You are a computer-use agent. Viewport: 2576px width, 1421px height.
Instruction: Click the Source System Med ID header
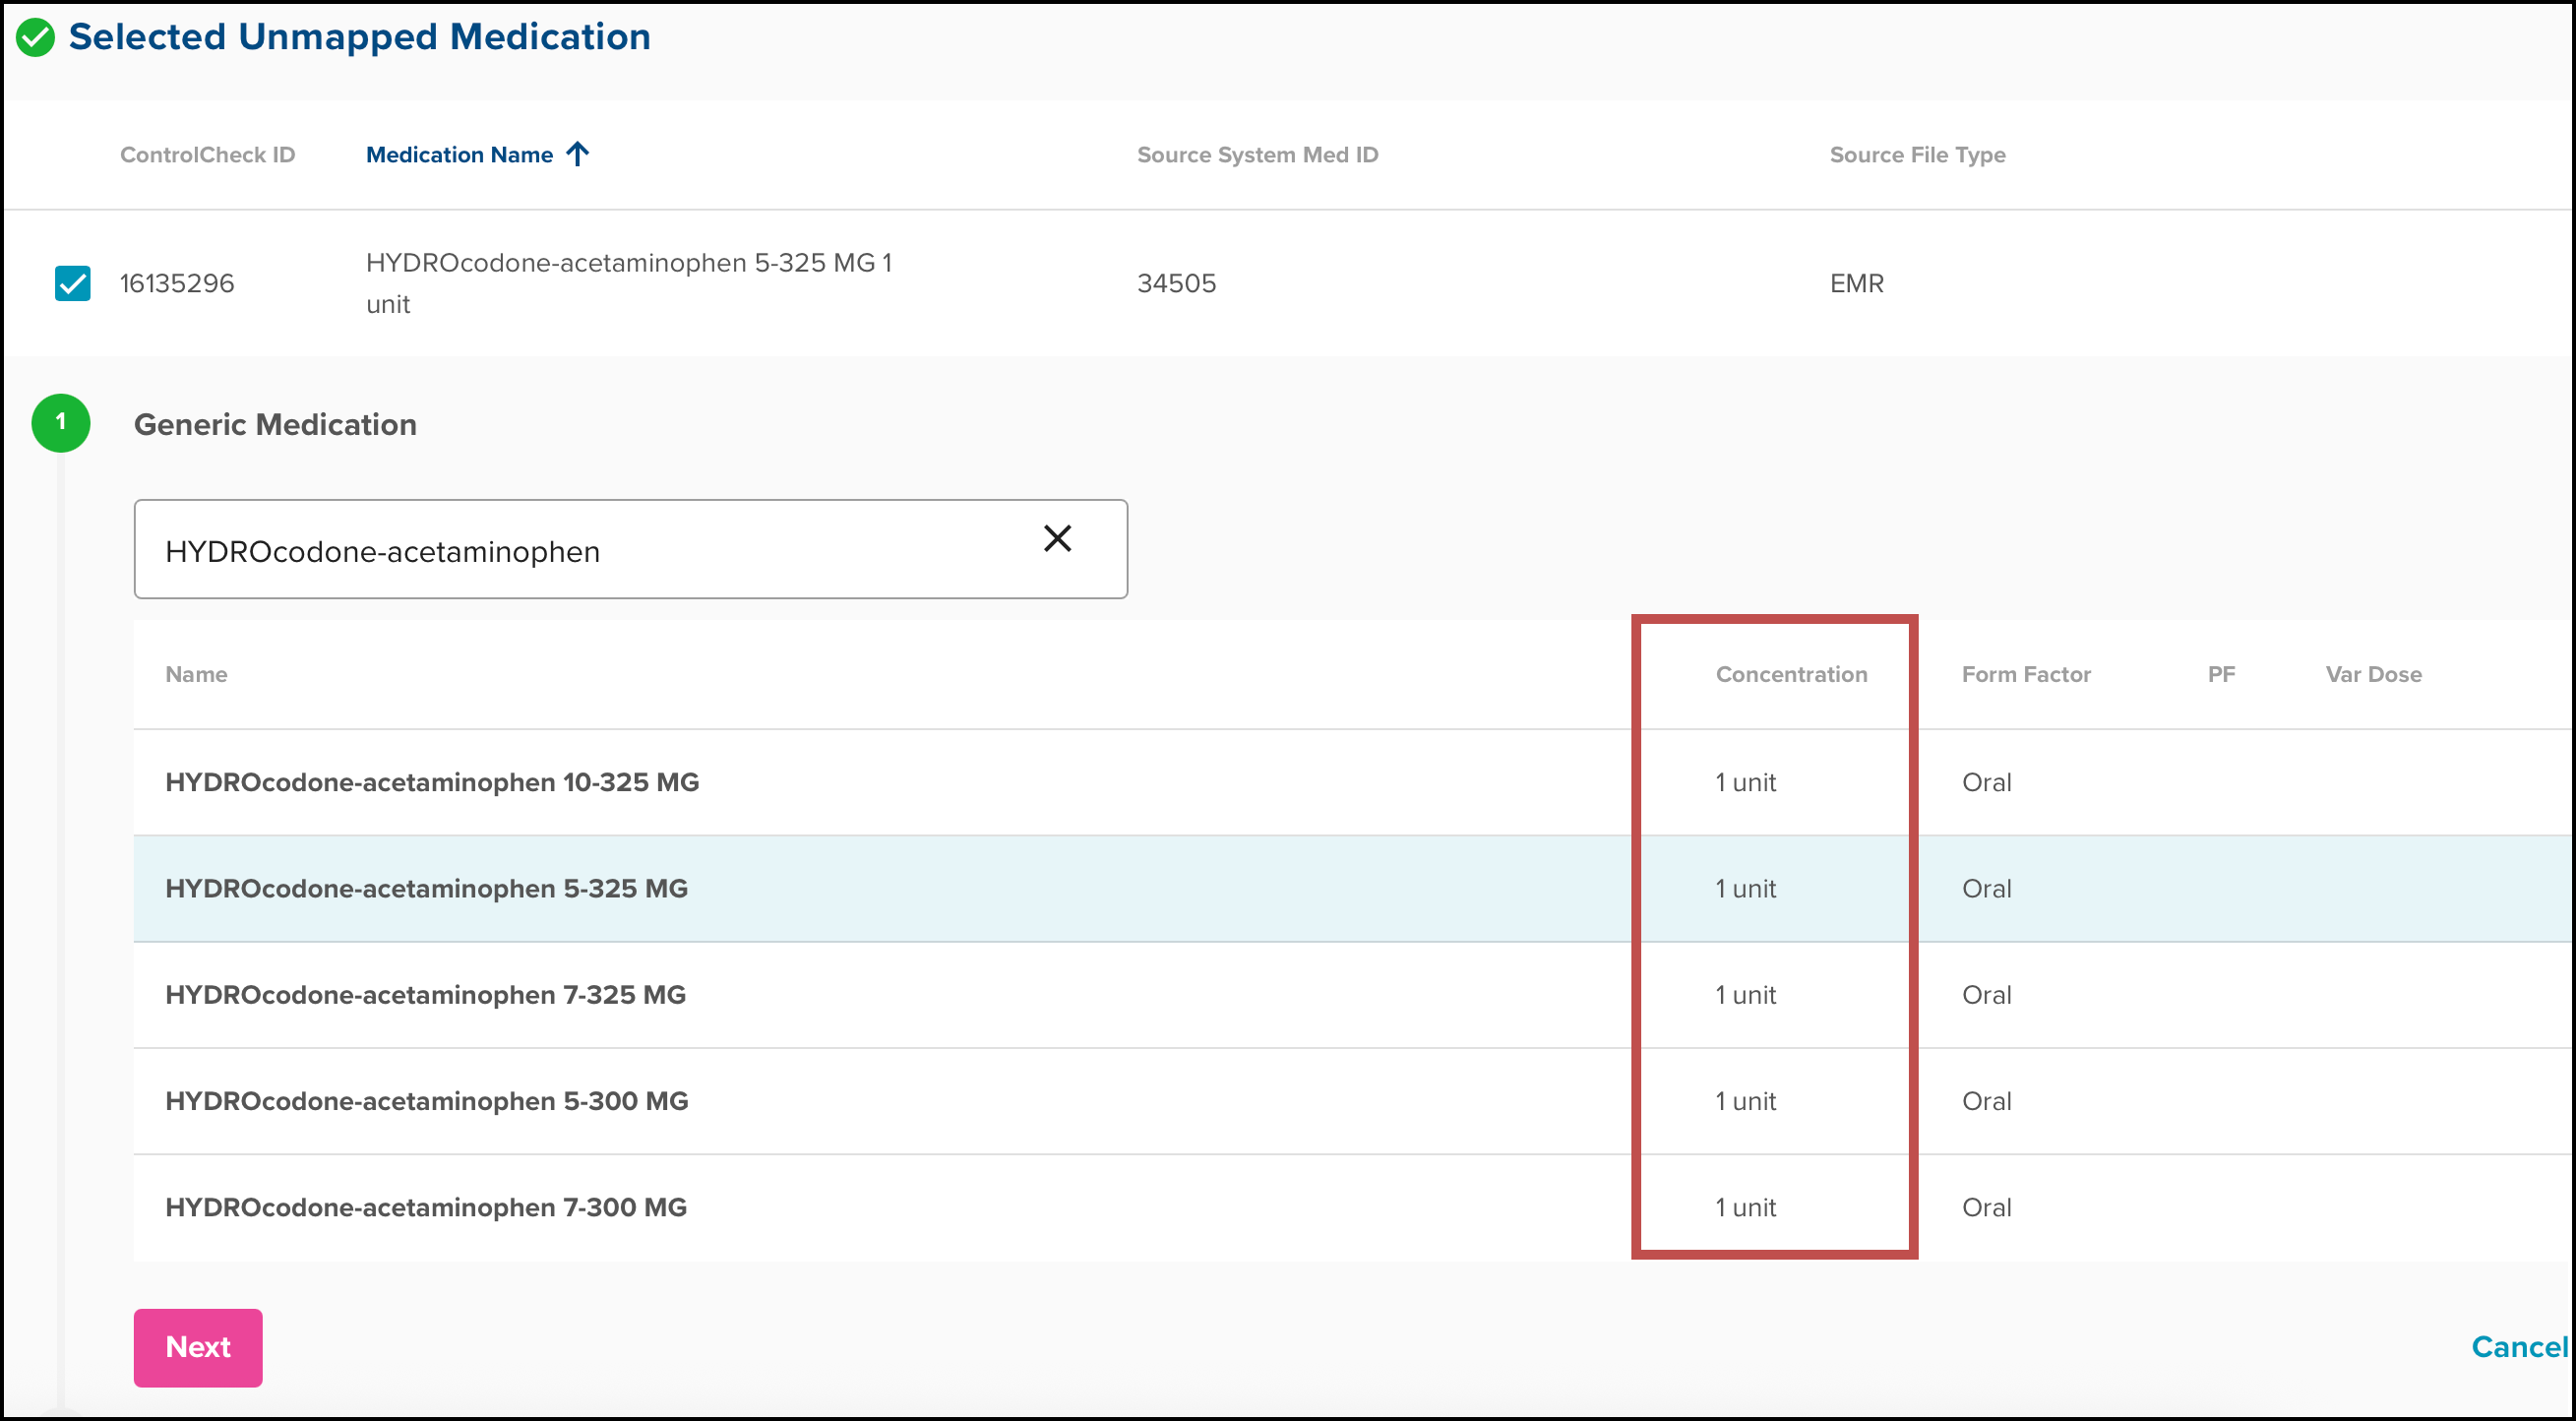pyautogui.click(x=1257, y=155)
